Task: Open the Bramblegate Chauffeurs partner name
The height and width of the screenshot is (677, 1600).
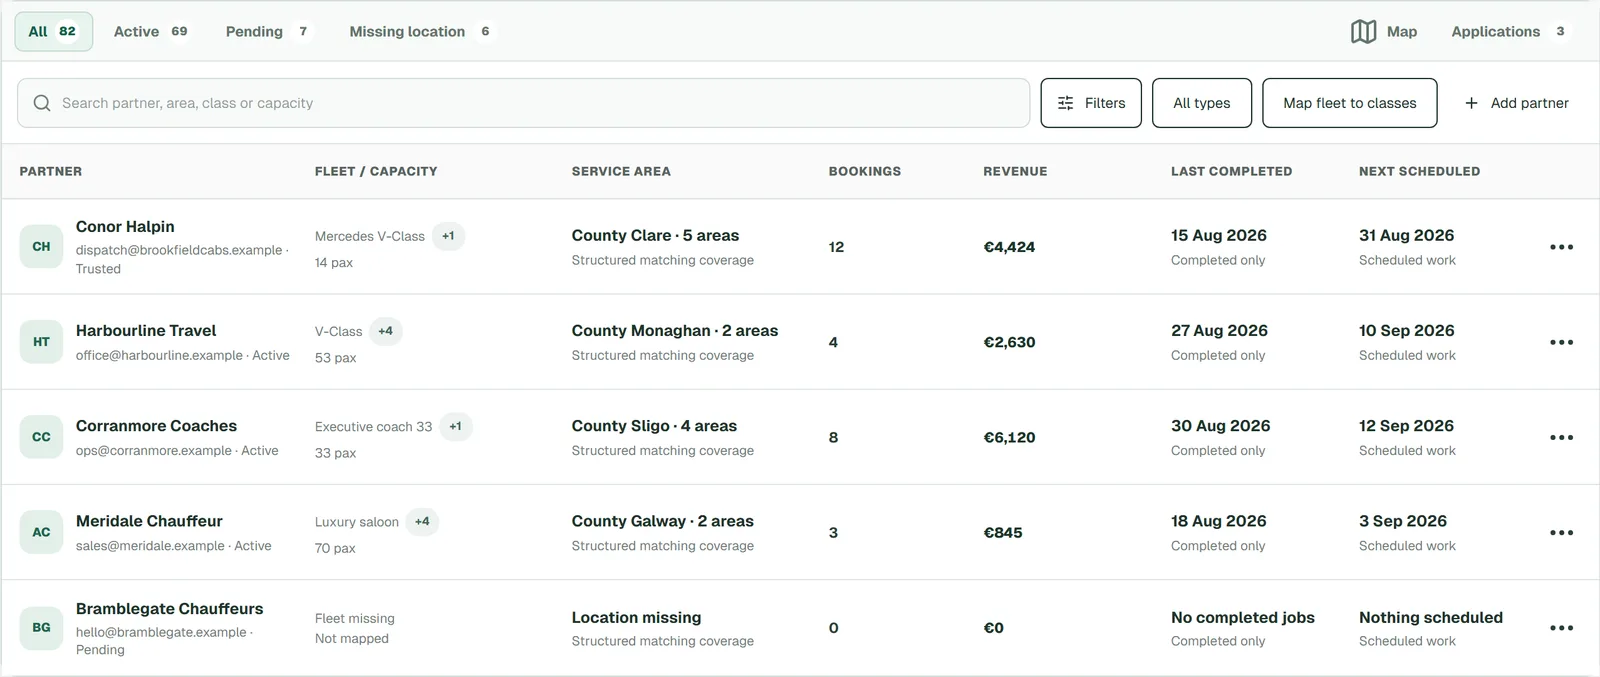Action: point(170,609)
